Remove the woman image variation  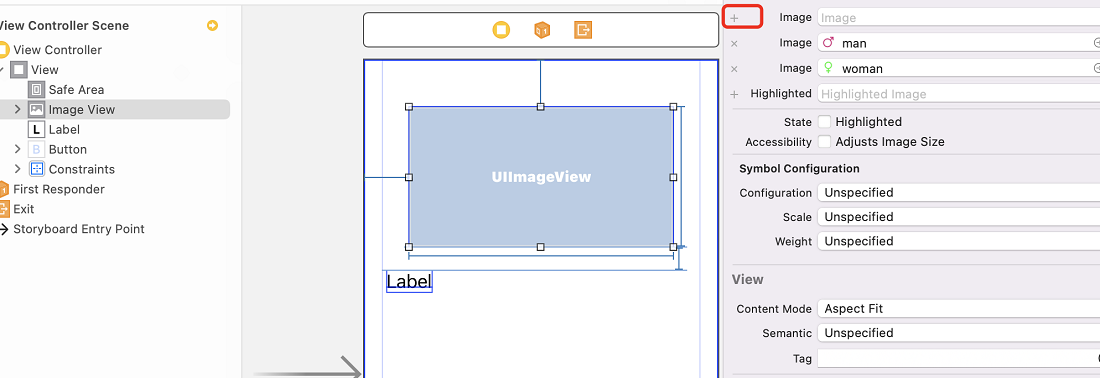pos(735,69)
